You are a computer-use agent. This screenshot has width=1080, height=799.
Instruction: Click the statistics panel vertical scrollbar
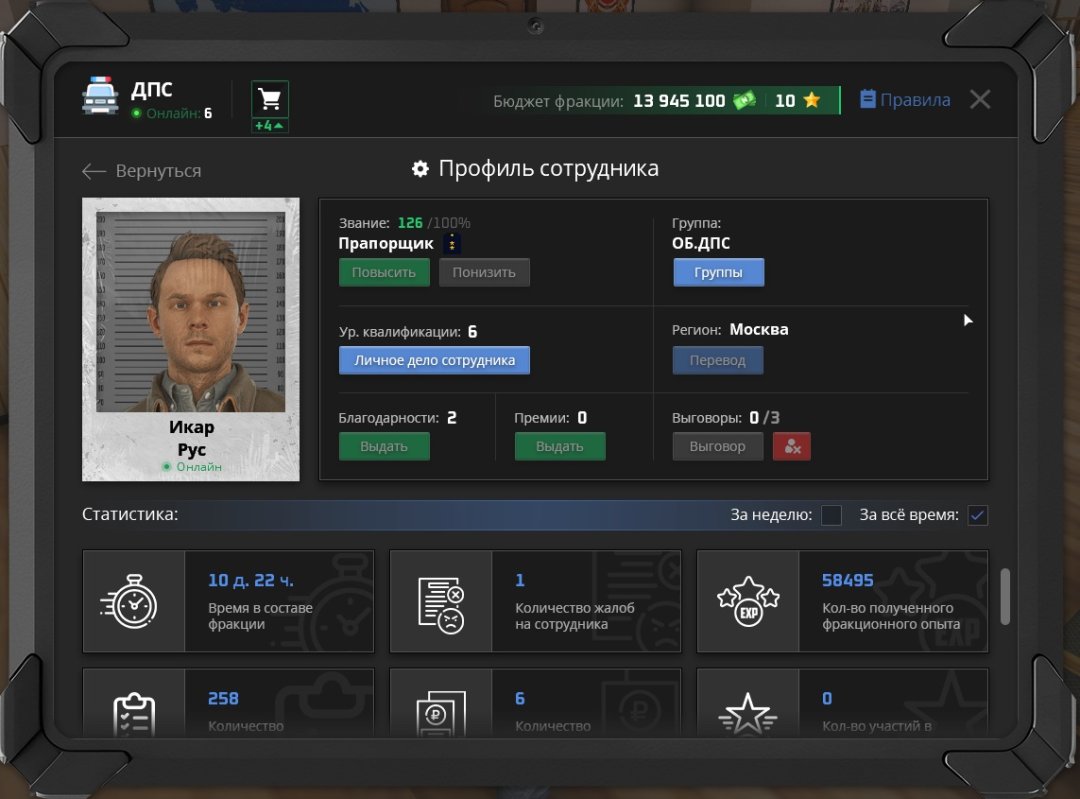(1005, 597)
